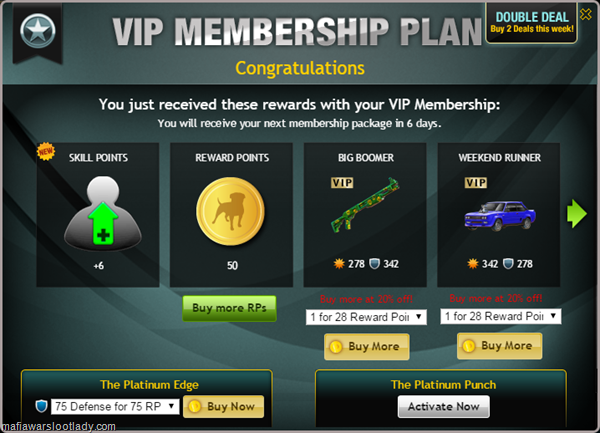The height and width of the screenshot is (433, 600).
Task: Click the NEW badge on Skill Points
Action: 46,151
